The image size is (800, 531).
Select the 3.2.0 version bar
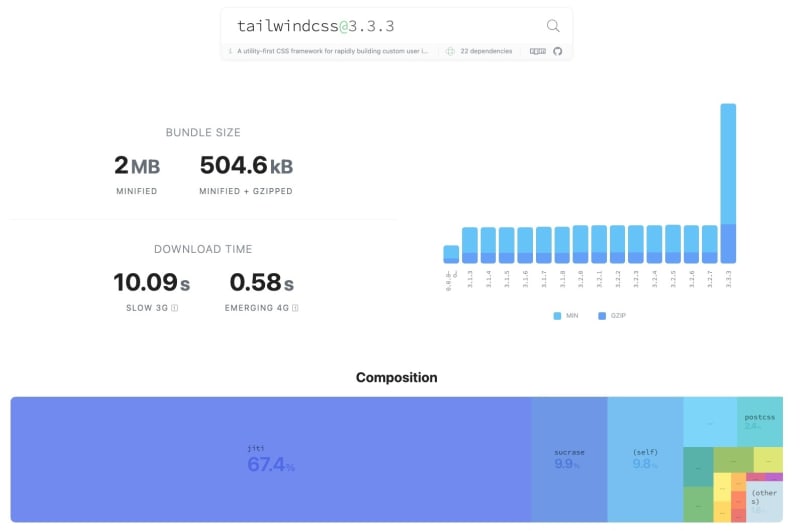click(x=581, y=244)
